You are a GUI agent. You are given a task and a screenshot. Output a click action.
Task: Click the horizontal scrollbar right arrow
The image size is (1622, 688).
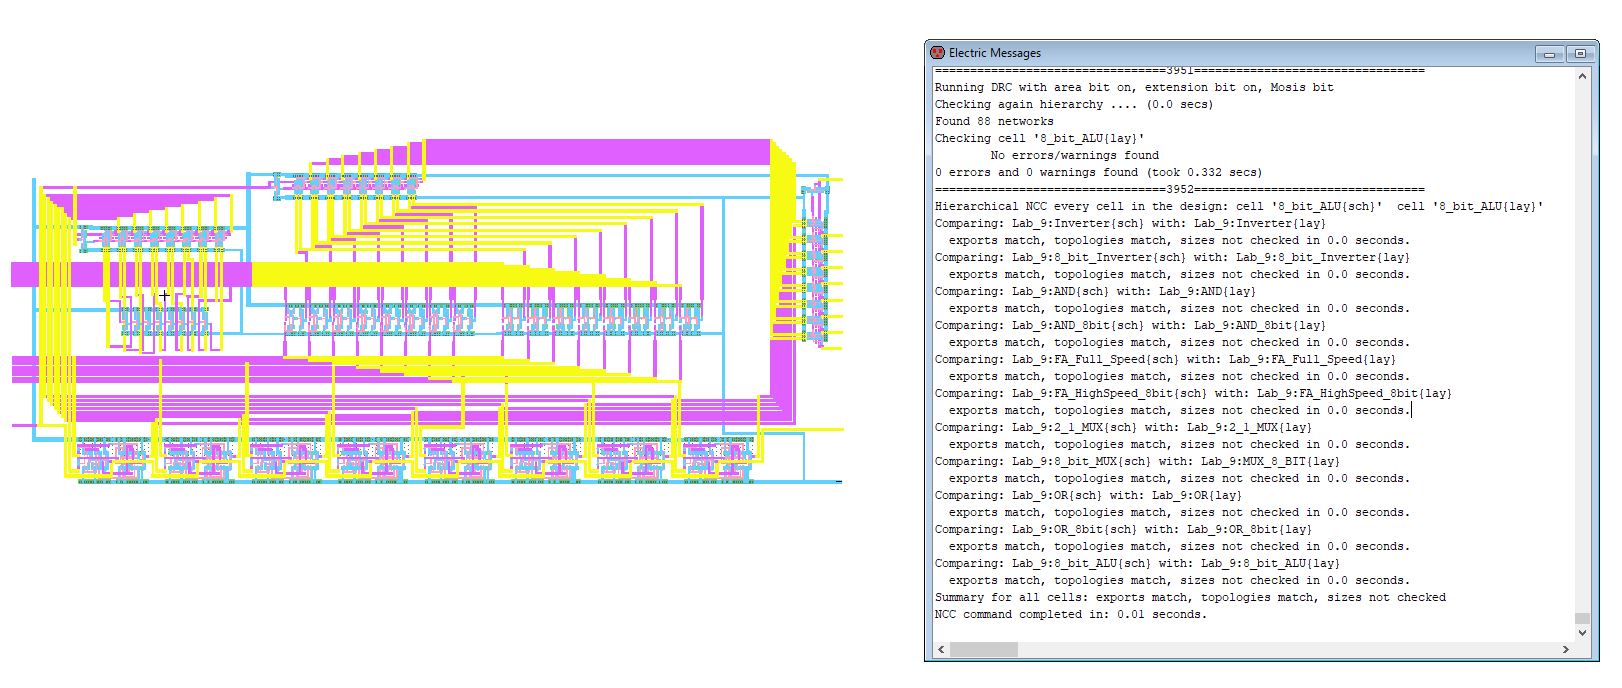[x=1566, y=650]
